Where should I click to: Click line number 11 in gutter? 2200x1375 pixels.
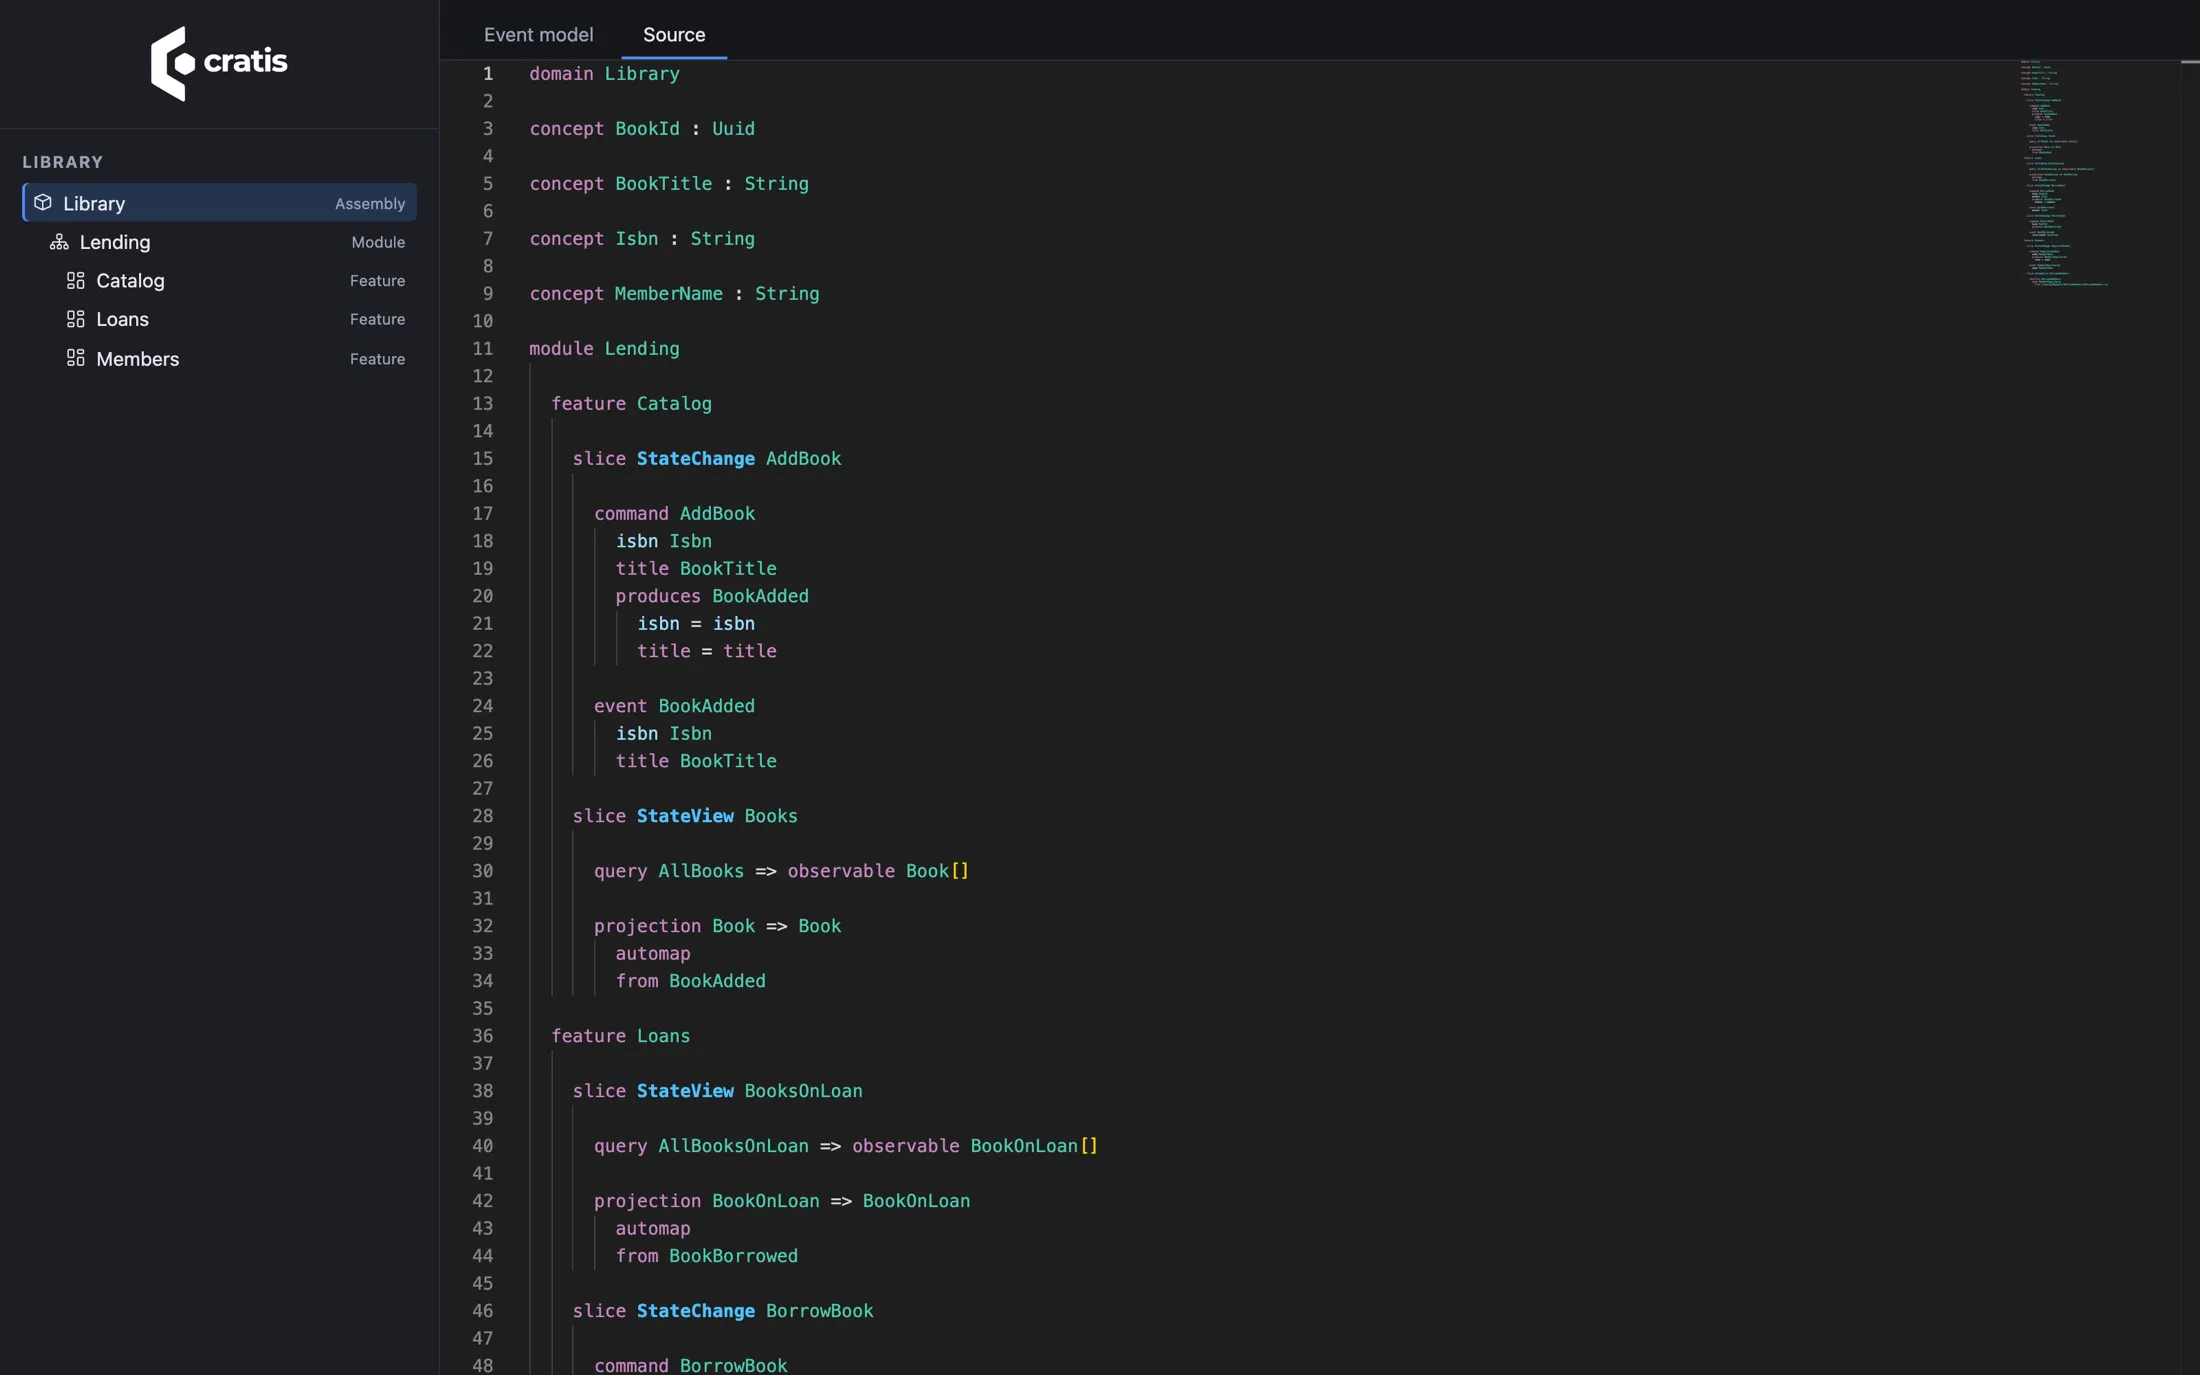coord(482,349)
